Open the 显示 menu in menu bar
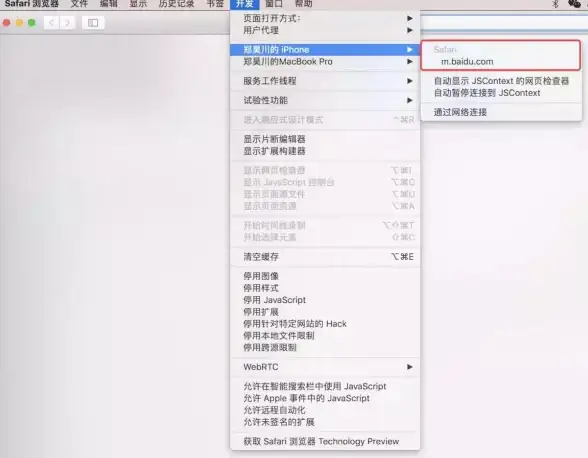Screen dimensions: 588x458 [x=138, y=4]
